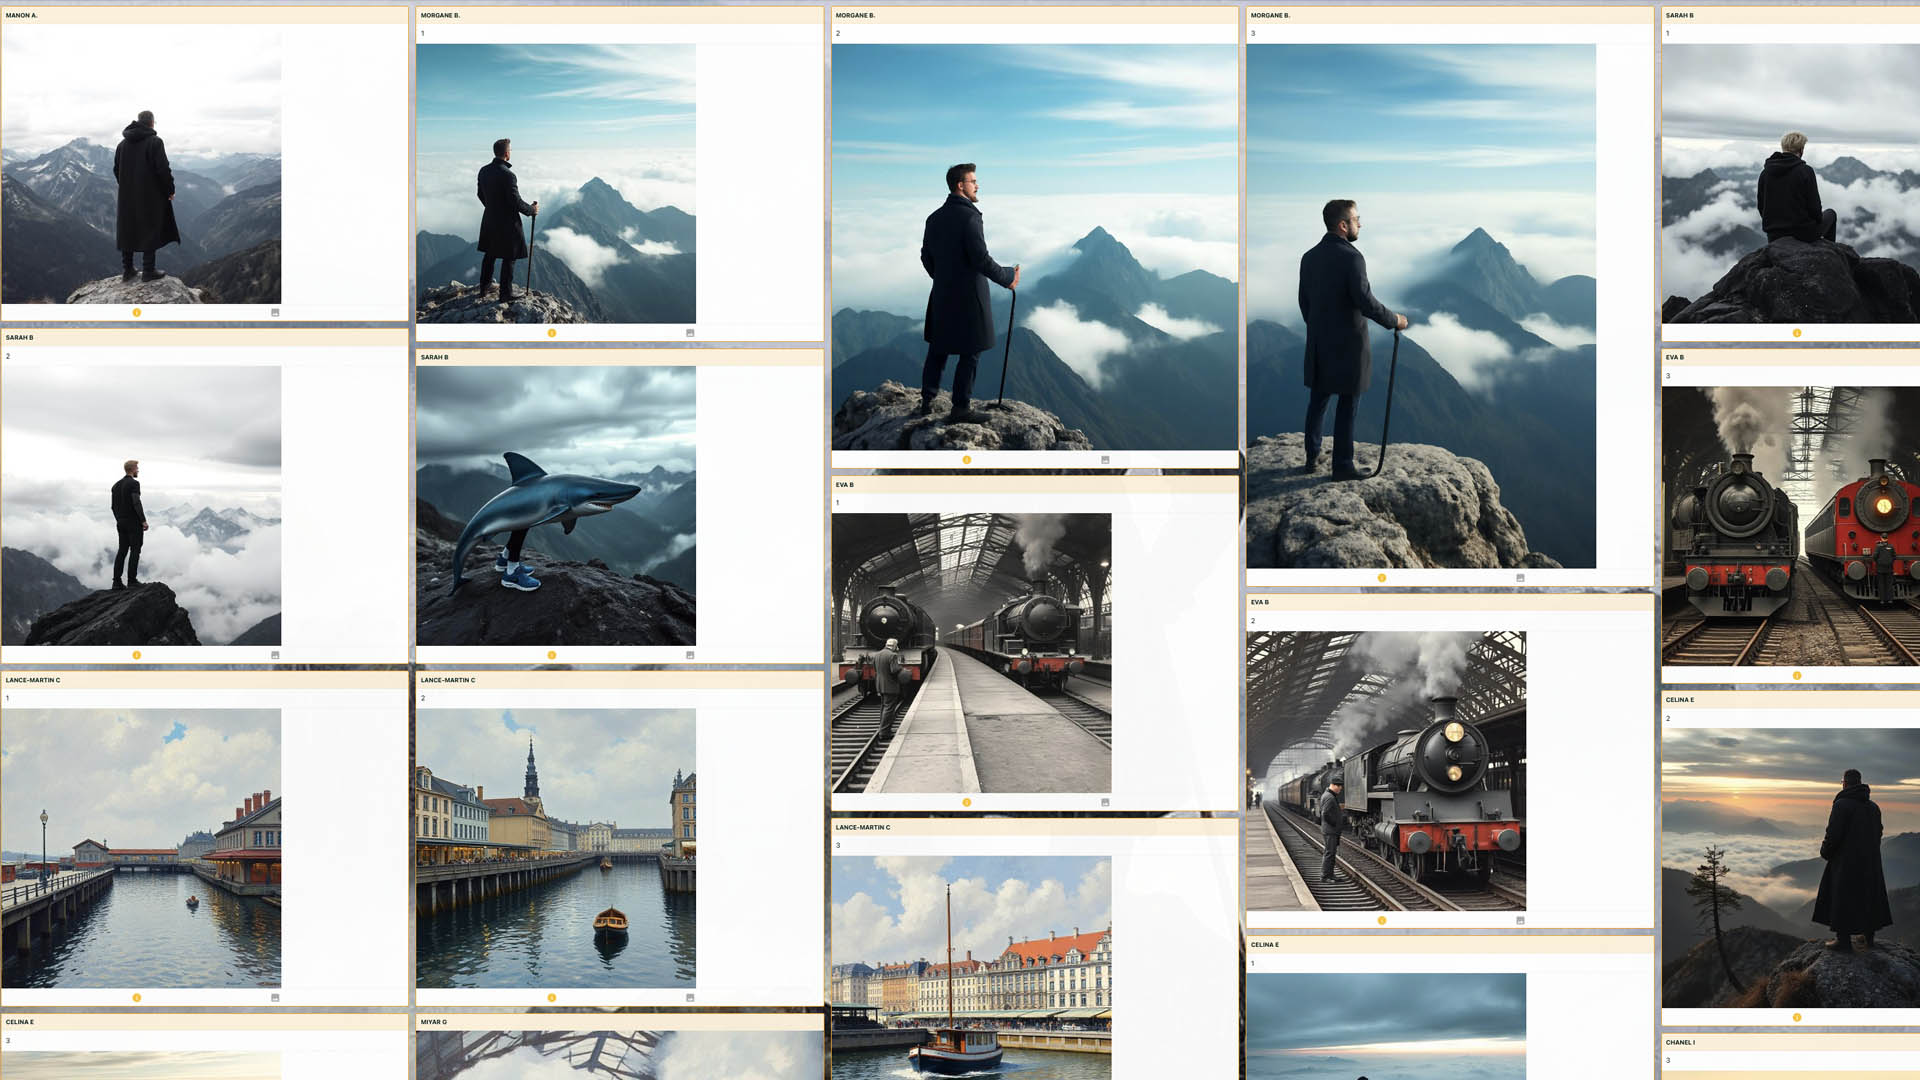Image resolution: width=1920 pixels, height=1080 pixels.
Task: Open Morgane B.'s third mountain image
Action: 1421,306
